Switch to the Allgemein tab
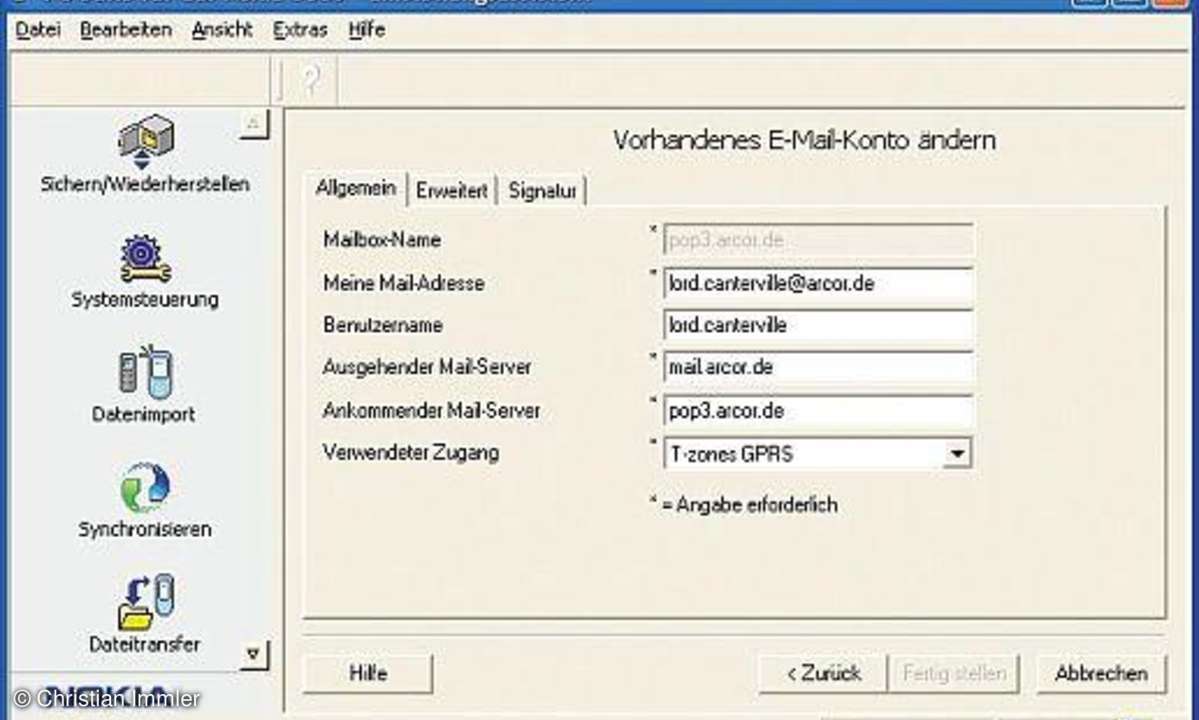This screenshot has width=1199, height=720. [356, 188]
